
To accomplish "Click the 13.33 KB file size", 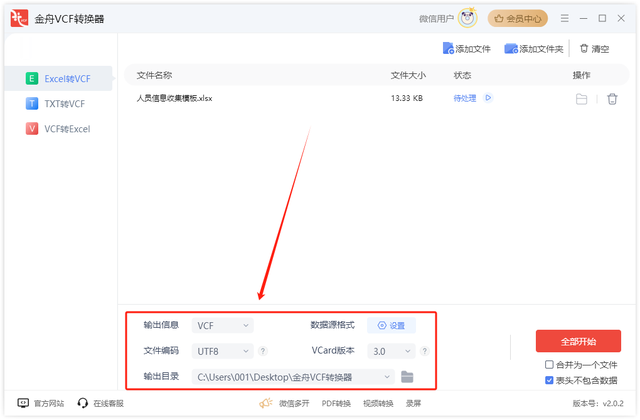I will [x=407, y=98].
